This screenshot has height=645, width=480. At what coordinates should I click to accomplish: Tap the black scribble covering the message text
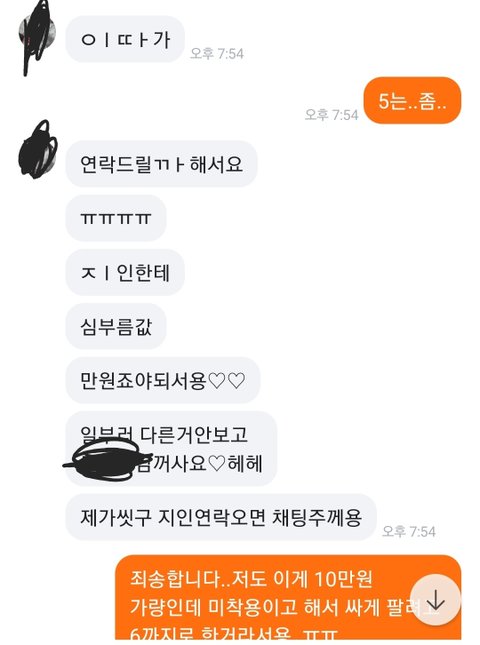(x=108, y=462)
